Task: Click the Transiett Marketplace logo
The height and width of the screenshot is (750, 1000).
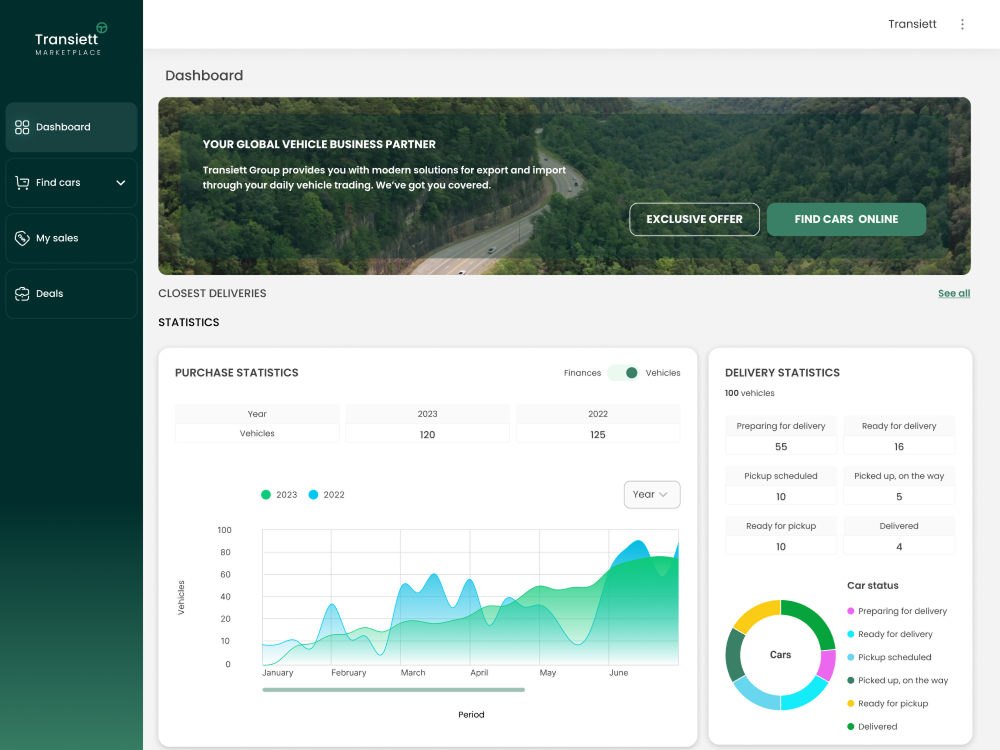Action: point(68,39)
